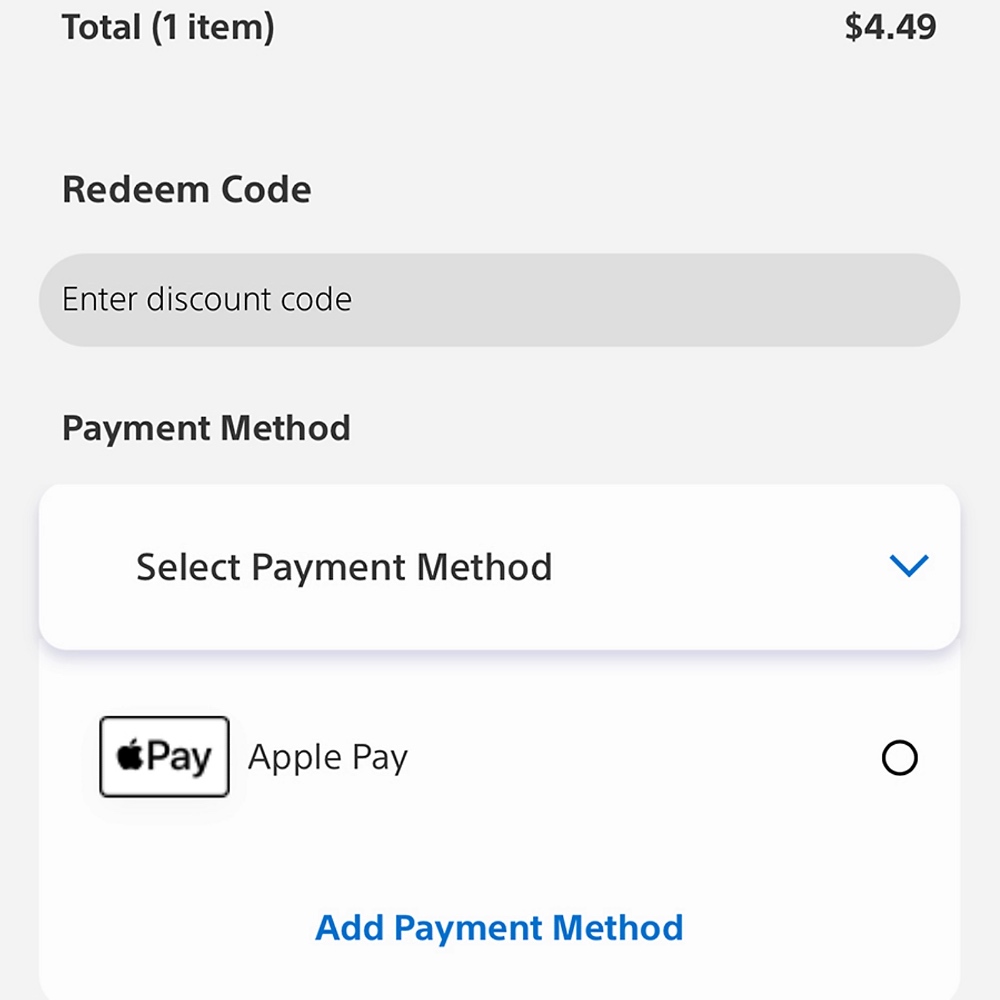Click the Add Payment Method link
This screenshot has height=1000, width=1000.
pyautogui.click(x=499, y=928)
